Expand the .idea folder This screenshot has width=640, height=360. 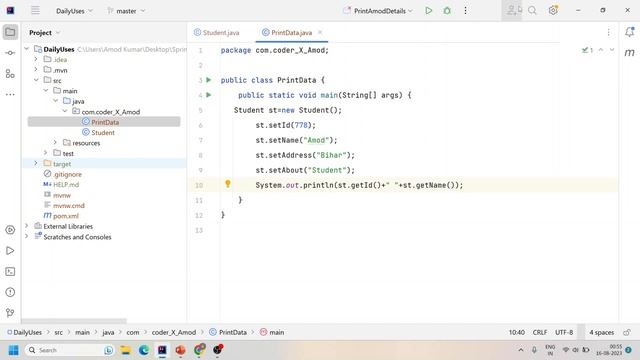36,60
